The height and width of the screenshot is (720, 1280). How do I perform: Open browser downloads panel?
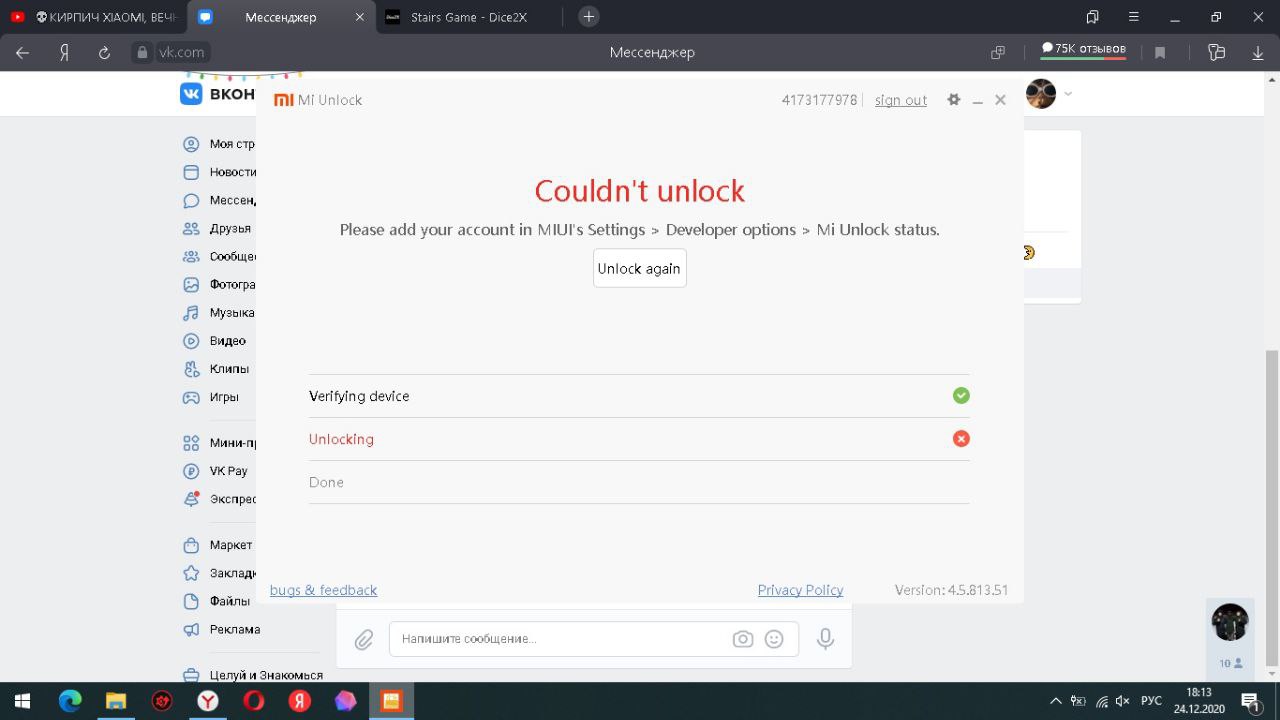click(x=1258, y=52)
